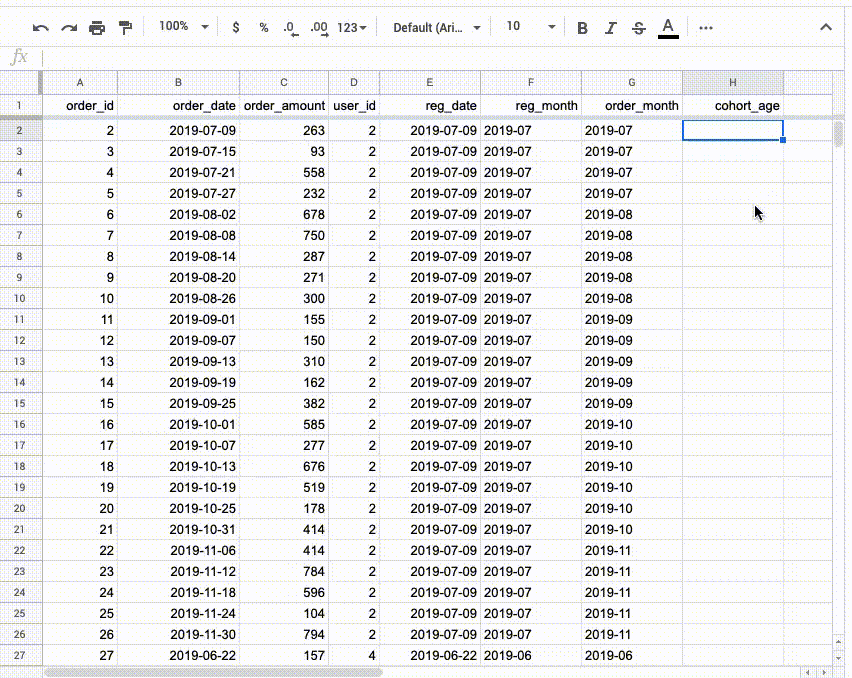852x678 pixels.
Task: Select the active cell H2
Action: (733, 130)
